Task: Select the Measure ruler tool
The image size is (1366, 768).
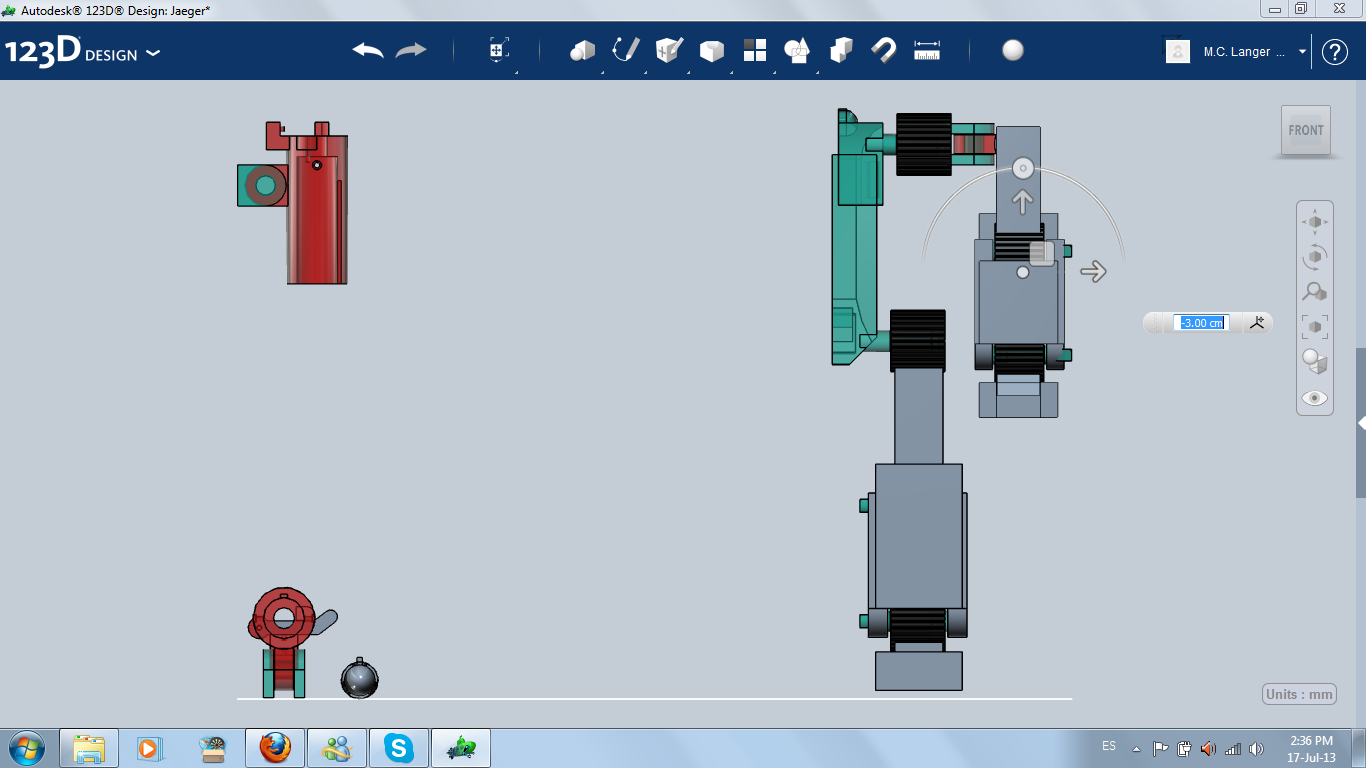Action: 927,50
